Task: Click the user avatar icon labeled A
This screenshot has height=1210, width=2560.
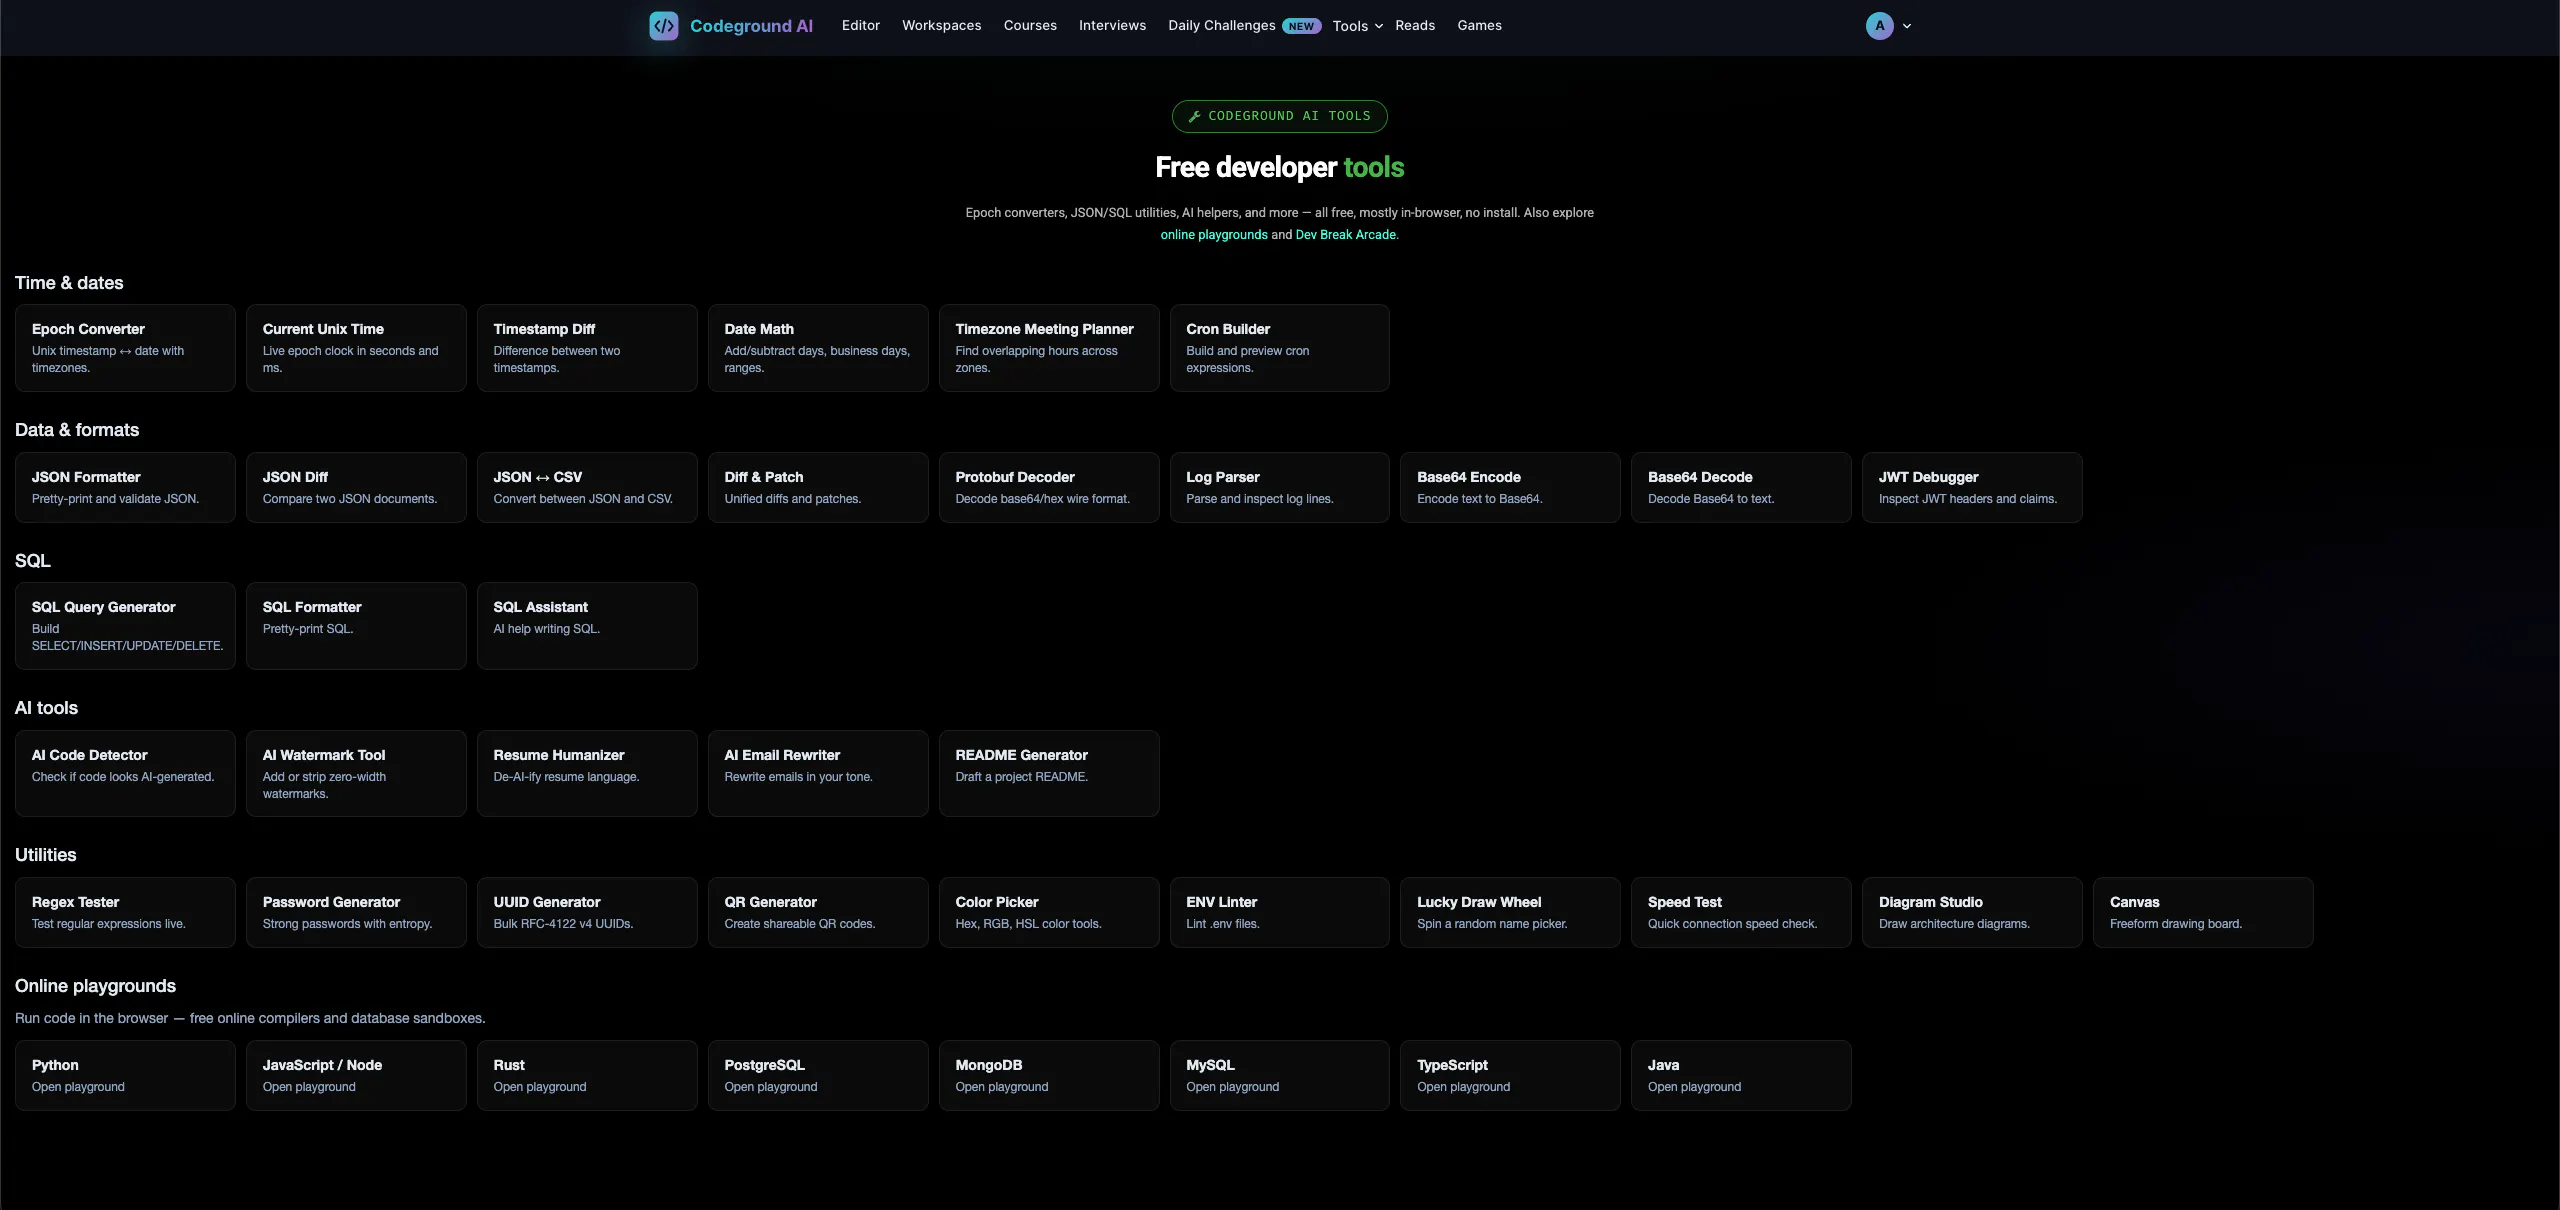Action: (1879, 26)
